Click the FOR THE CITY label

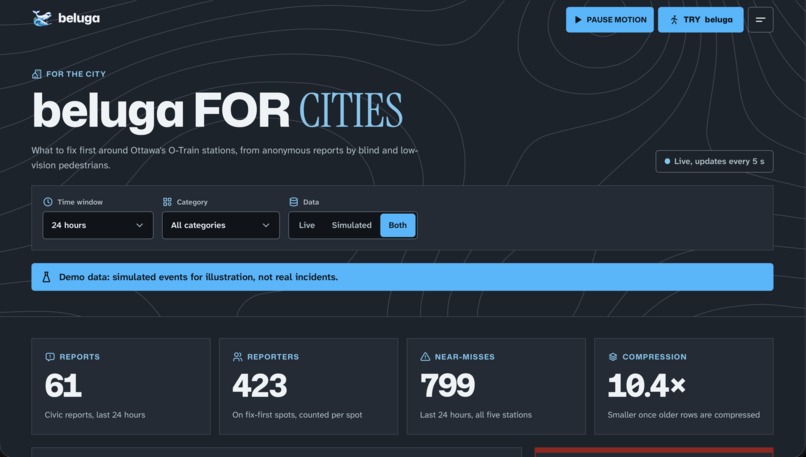(x=76, y=74)
